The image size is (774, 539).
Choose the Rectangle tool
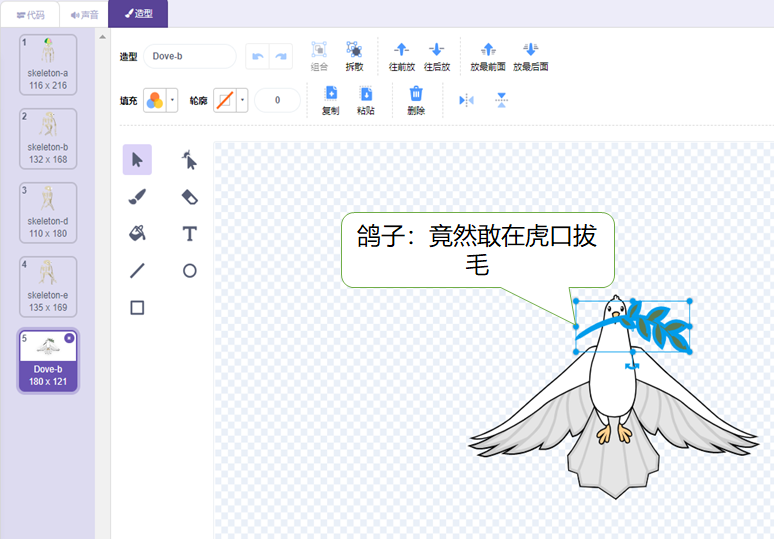pos(137,308)
